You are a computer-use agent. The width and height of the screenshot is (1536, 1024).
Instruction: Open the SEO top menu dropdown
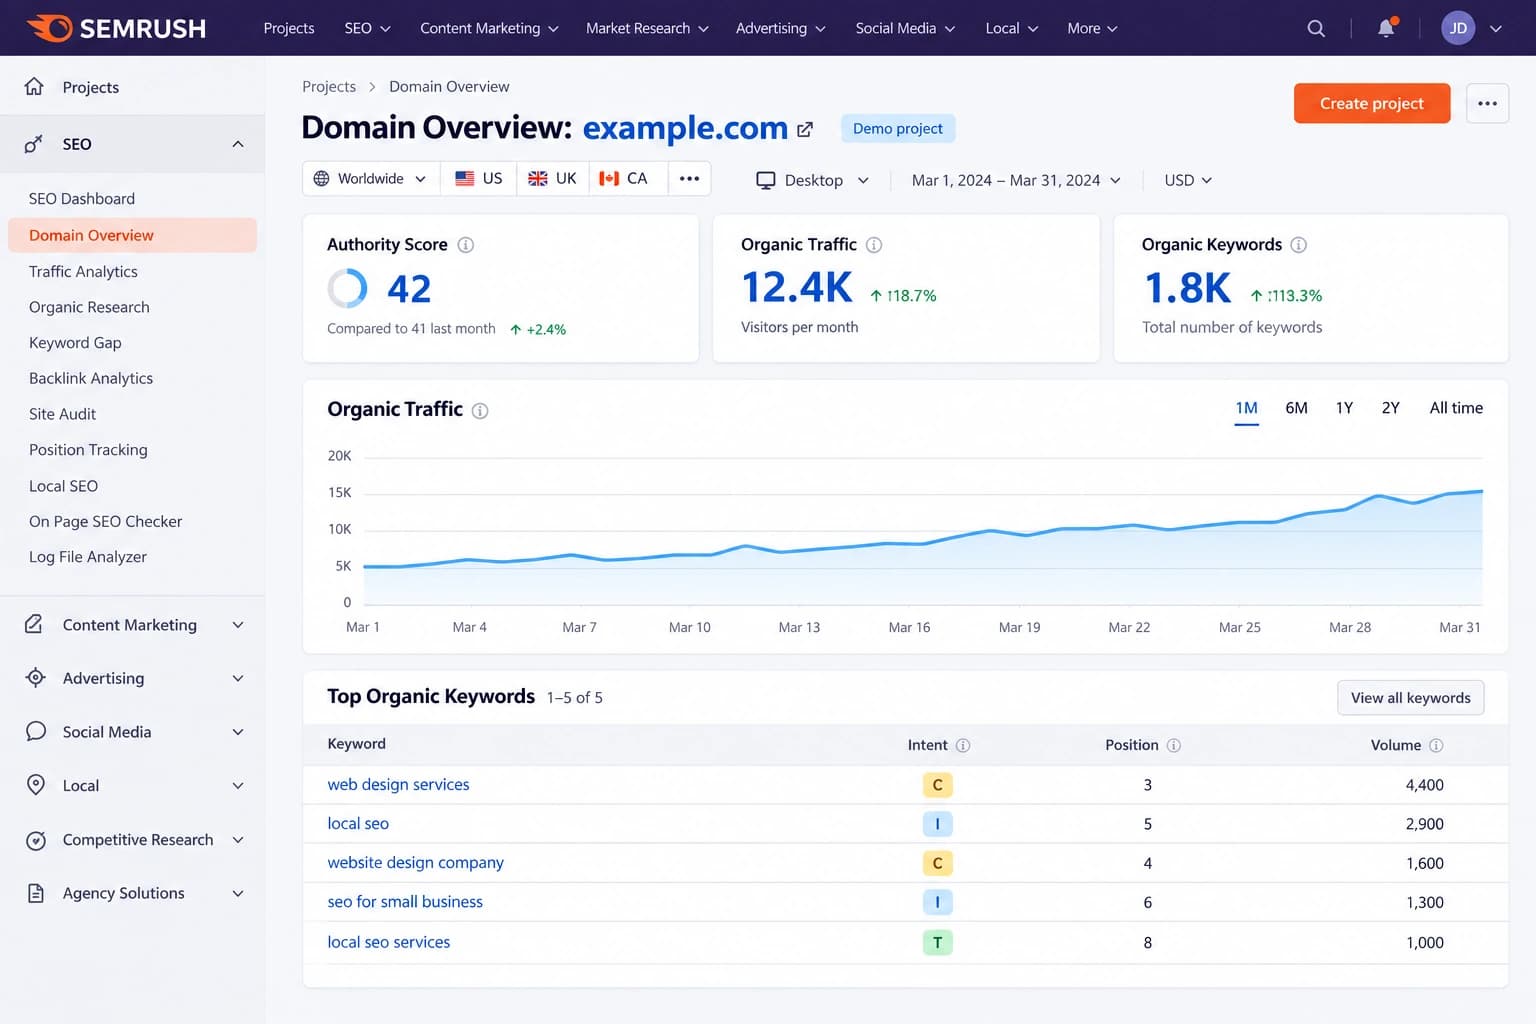tap(367, 28)
